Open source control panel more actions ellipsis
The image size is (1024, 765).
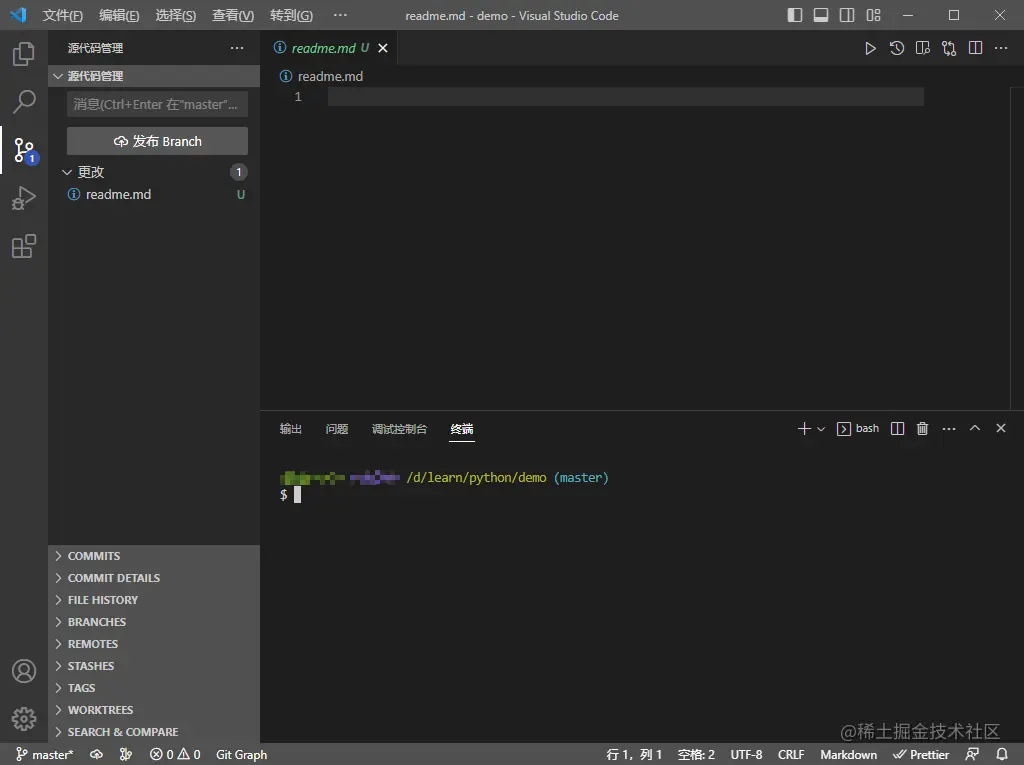tap(237, 48)
